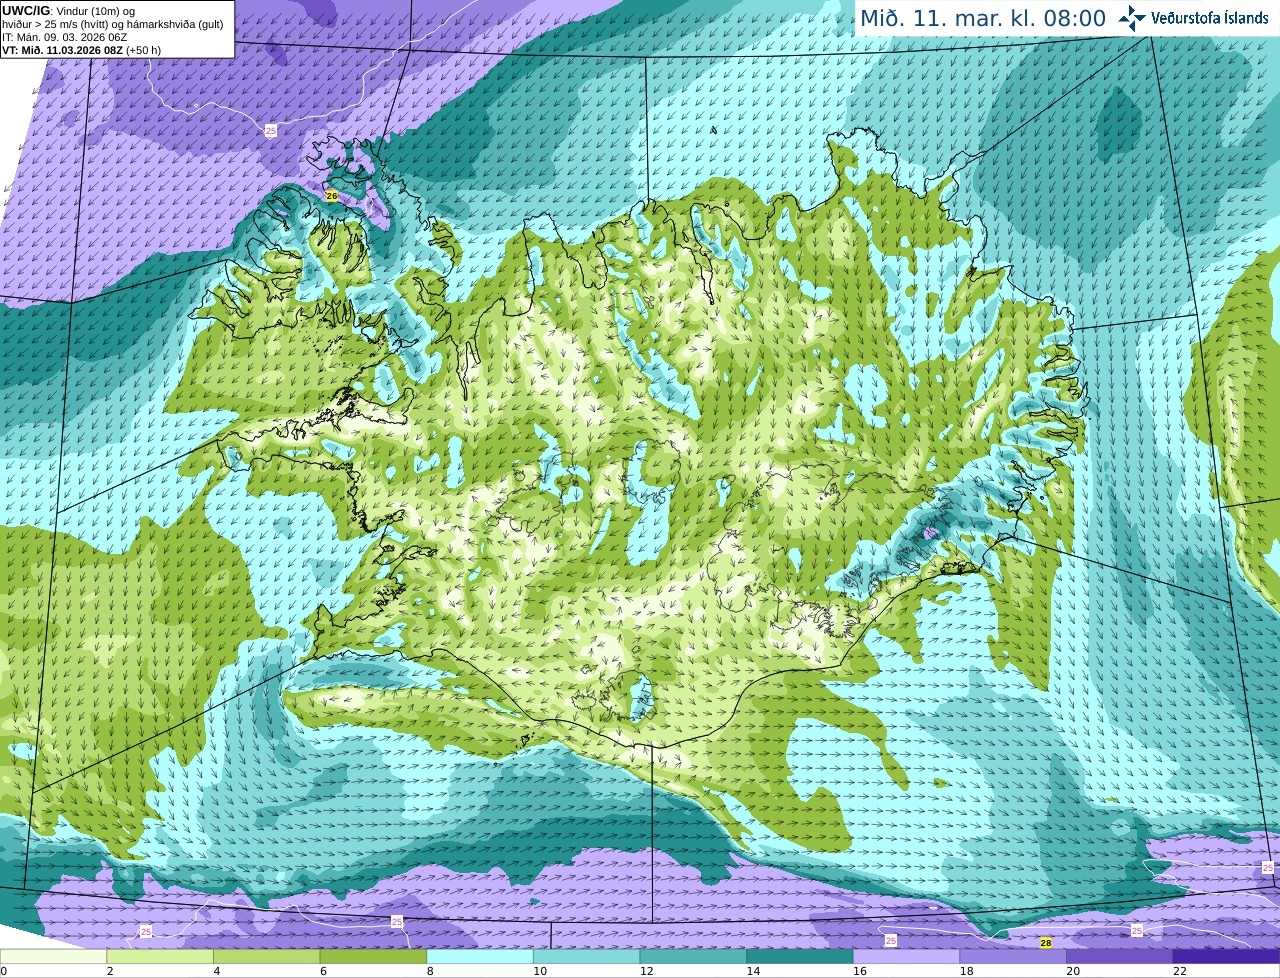The width and height of the screenshot is (1280, 978).
Task: Select the 10–12 m/s pale teal swatch
Action: pyautogui.click(x=587, y=957)
